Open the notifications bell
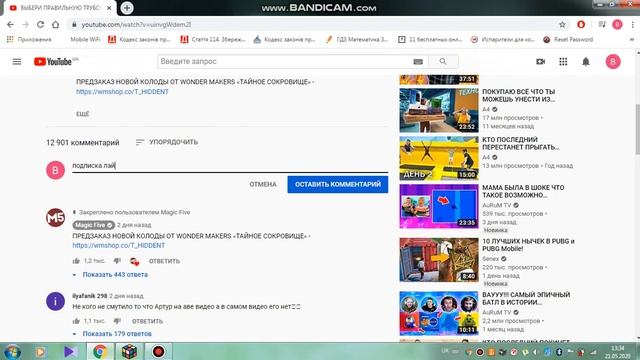 coord(586,62)
